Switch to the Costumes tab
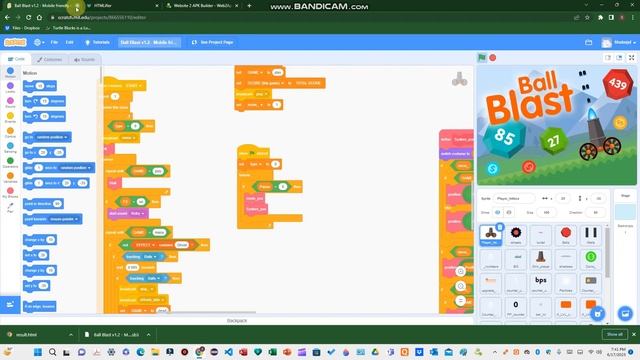Screen dimensions: 640x360 49,59
